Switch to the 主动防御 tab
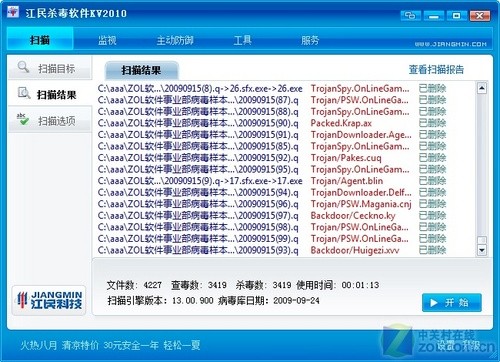This screenshot has width=500, height=362. (175, 40)
